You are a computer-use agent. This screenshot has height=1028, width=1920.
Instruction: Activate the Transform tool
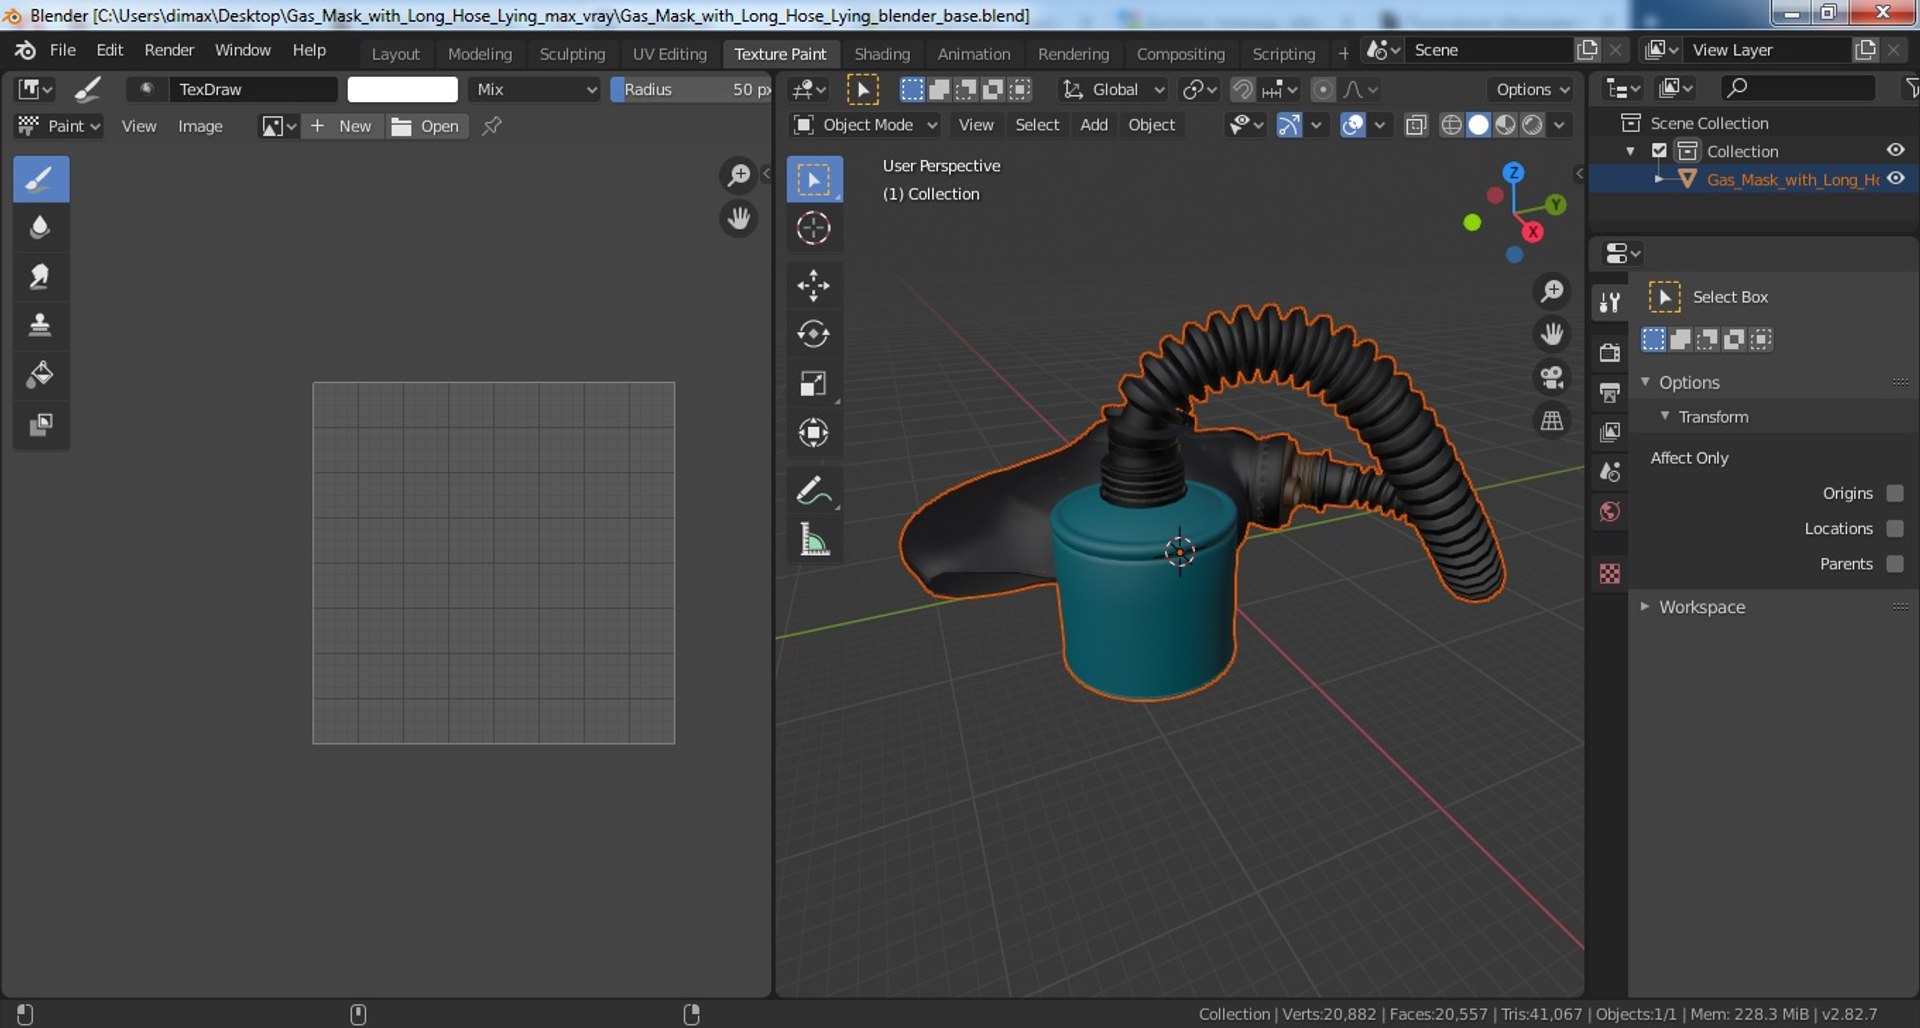[x=814, y=432]
